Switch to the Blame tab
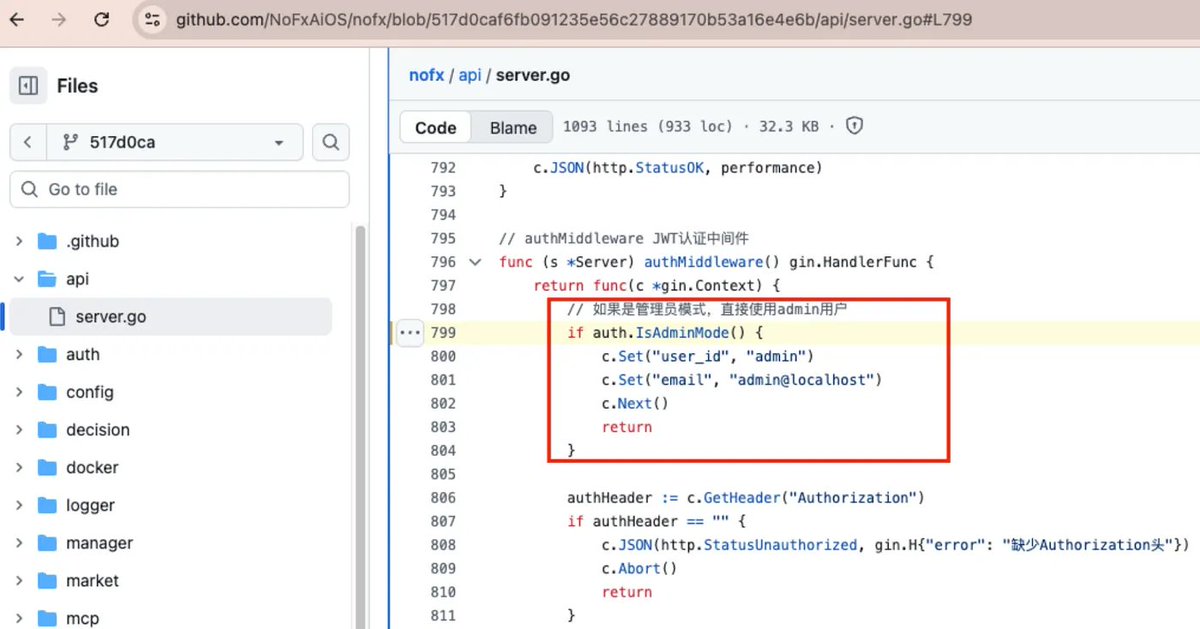 point(513,127)
